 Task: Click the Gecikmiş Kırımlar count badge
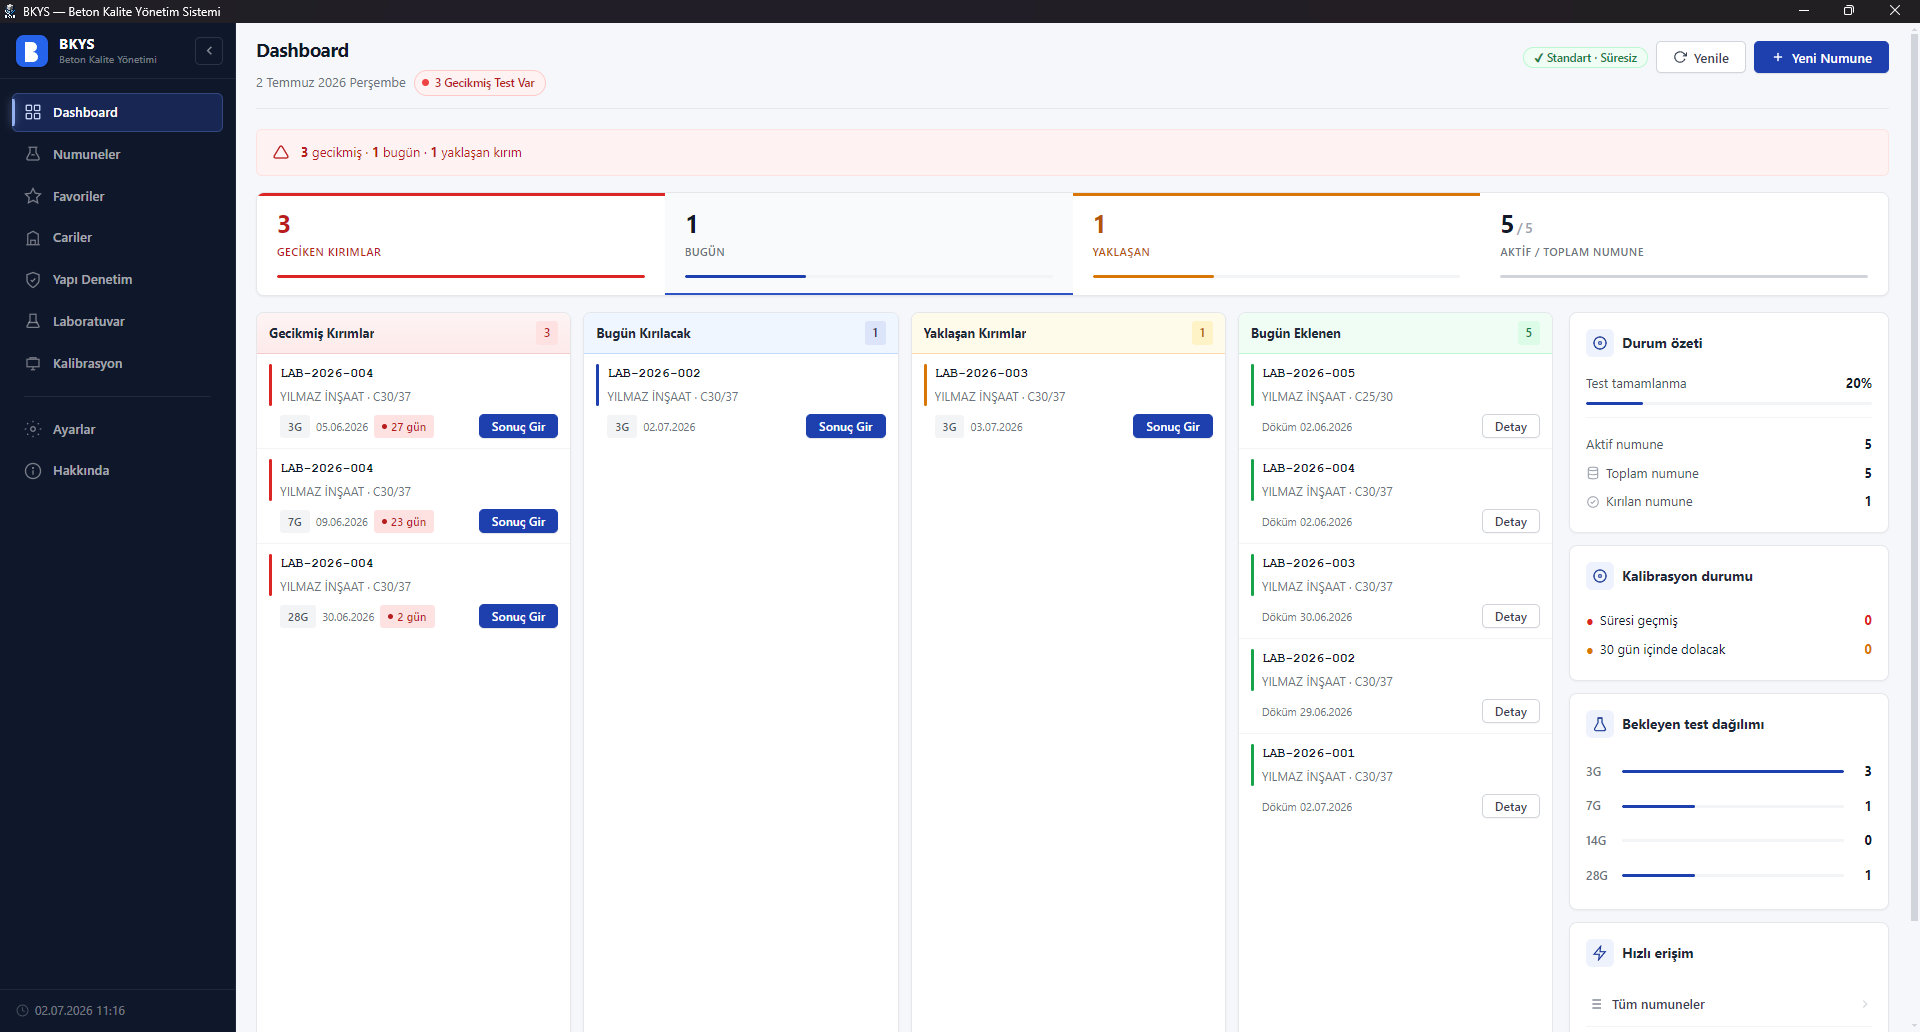pos(547,333)
